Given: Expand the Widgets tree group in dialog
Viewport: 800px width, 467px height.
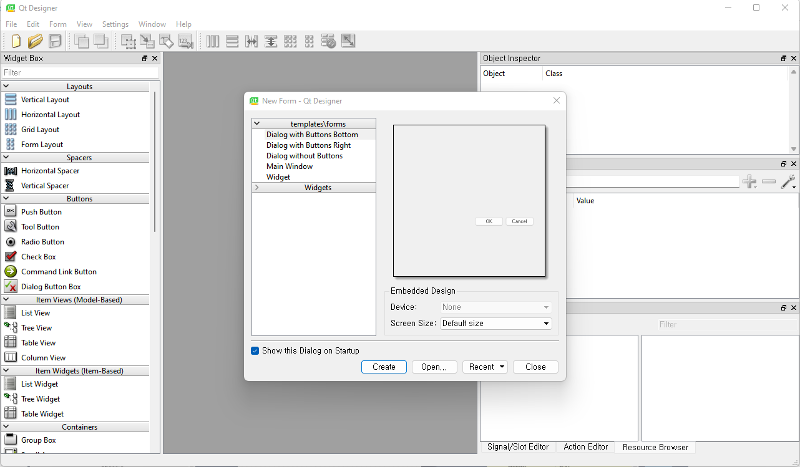Looking at the screenshot, I should 257,187.
